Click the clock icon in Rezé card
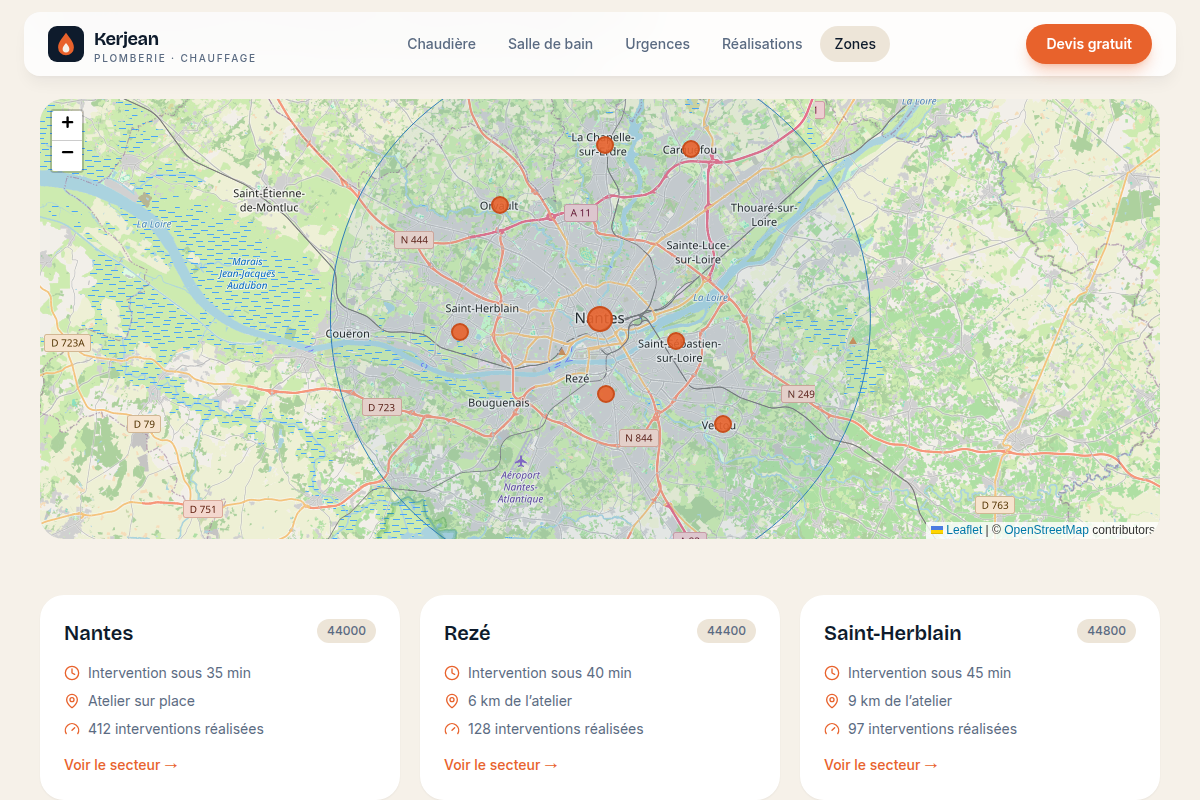1200x800 pixels. [452, 673]
